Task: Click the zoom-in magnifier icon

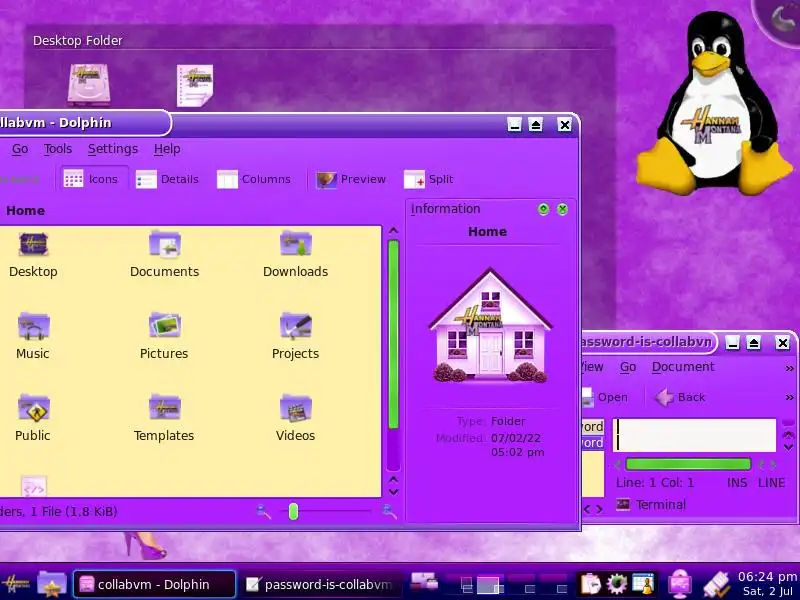Action: click(389, 511)
